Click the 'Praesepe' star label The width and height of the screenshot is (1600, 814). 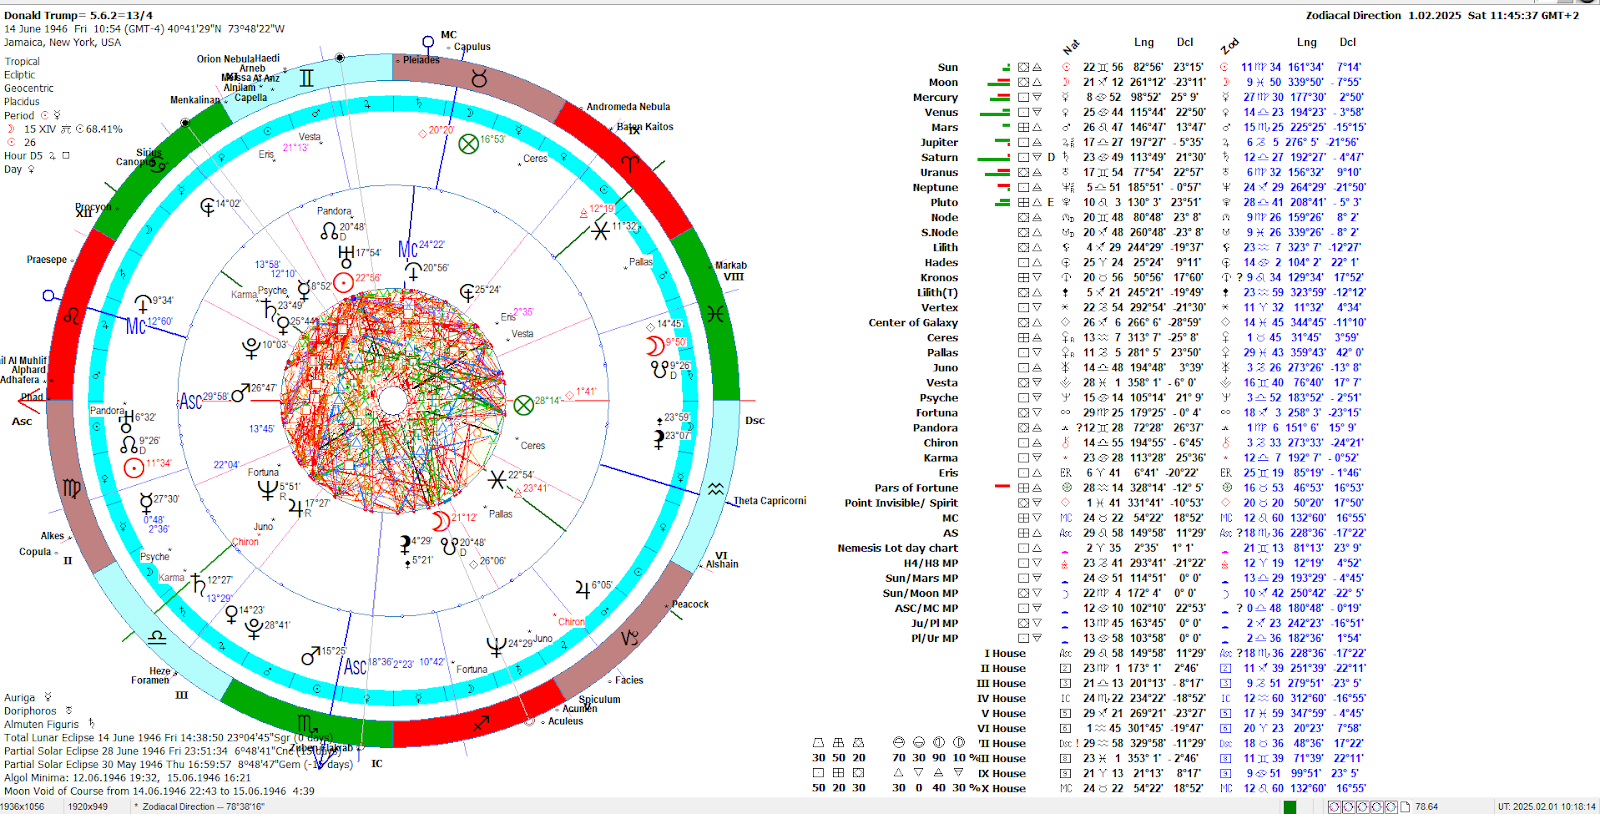tap(47, 260)
